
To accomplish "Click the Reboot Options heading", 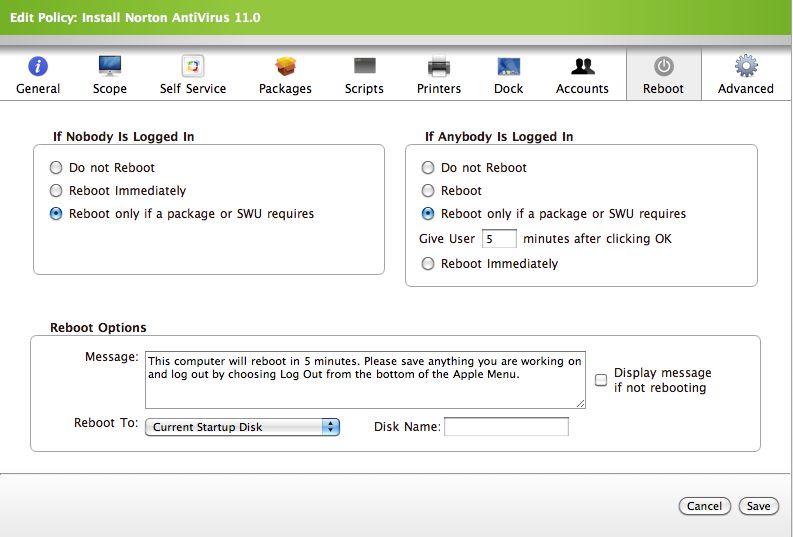I will coord(98,328).
